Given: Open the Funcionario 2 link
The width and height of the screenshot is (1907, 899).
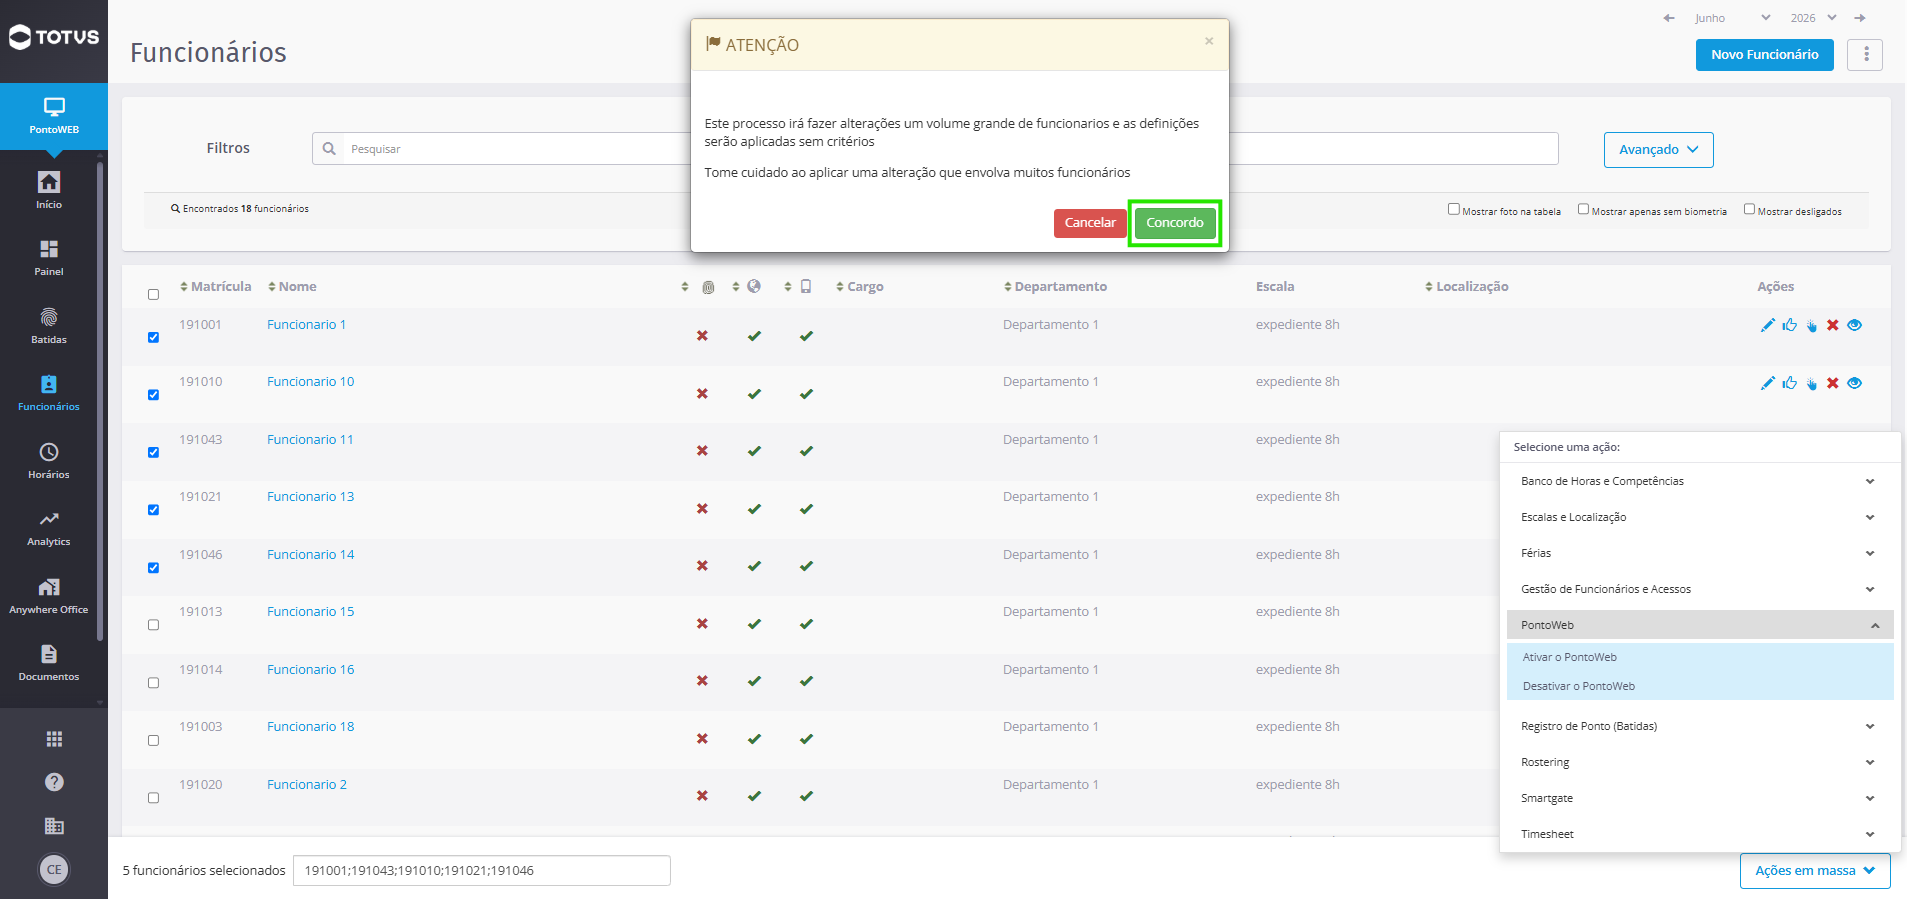Looking at the screenshot, I should (307, 785).
